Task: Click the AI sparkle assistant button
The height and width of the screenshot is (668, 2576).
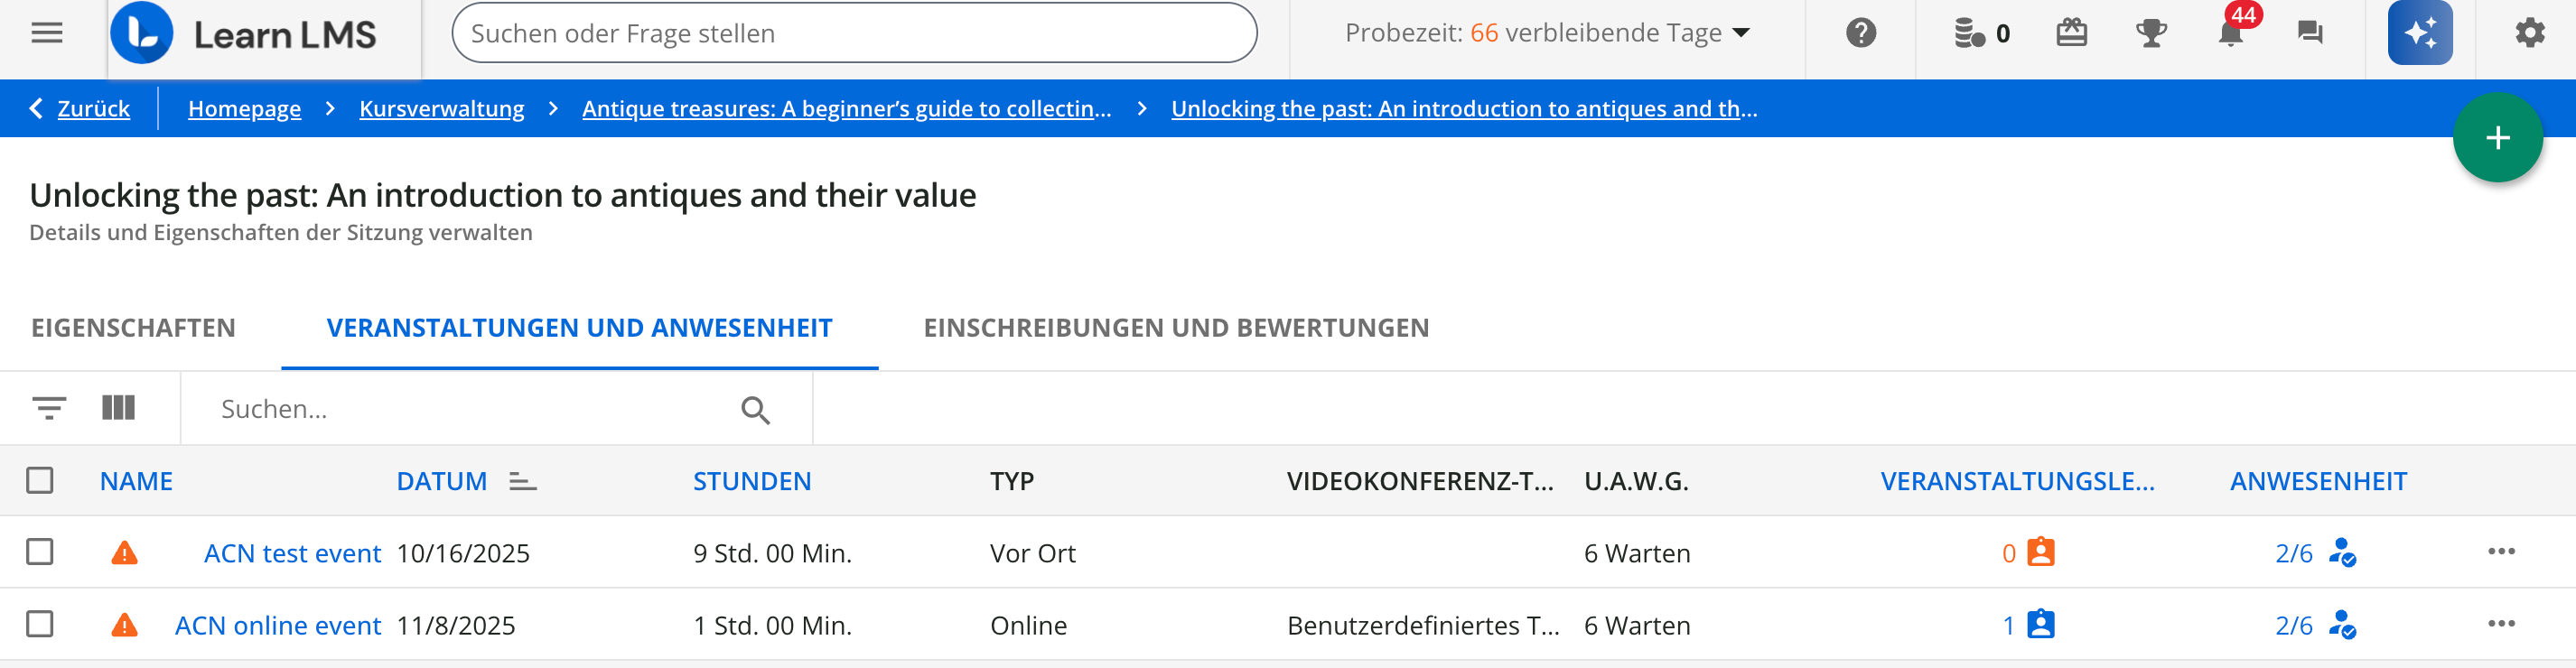Action: (x=2419, y=33)
